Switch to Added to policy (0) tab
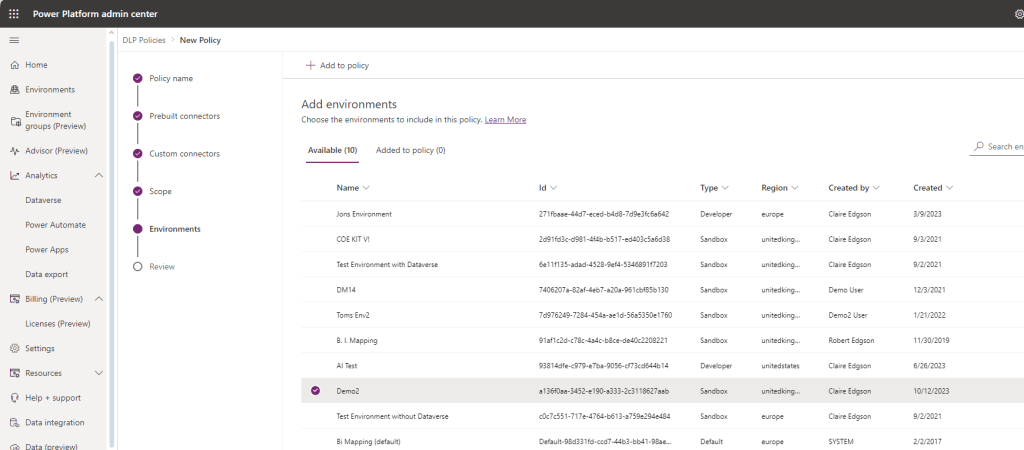This screenshot has height=450, width=1024. pyautogui.click(x=410, y=150)
